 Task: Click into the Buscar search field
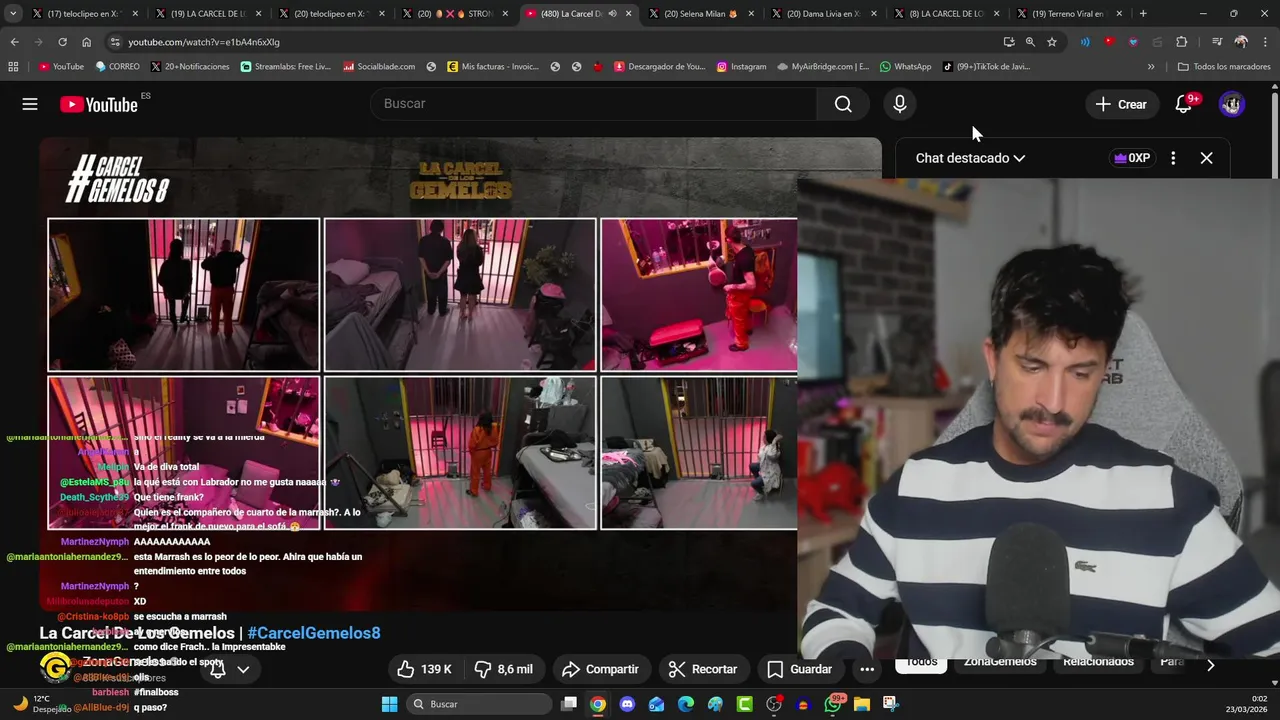click(594, 104)
